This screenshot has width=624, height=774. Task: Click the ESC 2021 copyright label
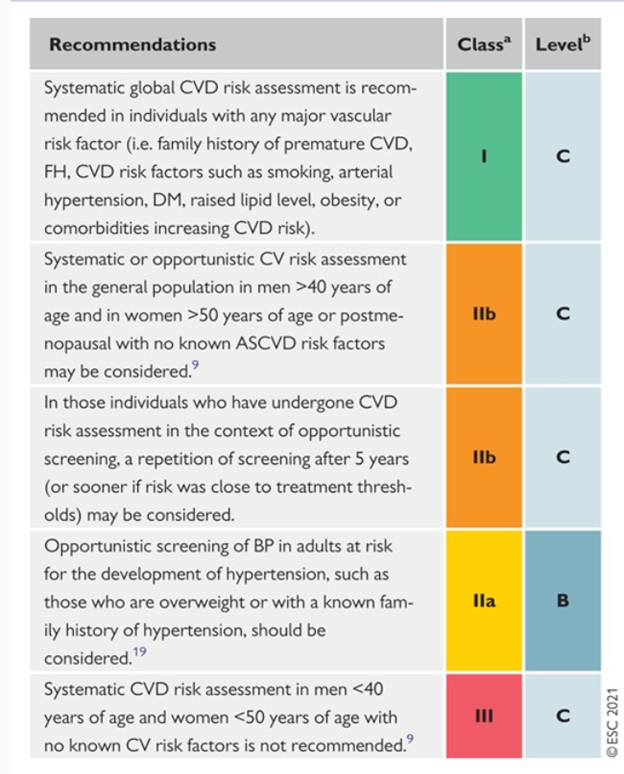pyautogui.click(x=613, y=725)
